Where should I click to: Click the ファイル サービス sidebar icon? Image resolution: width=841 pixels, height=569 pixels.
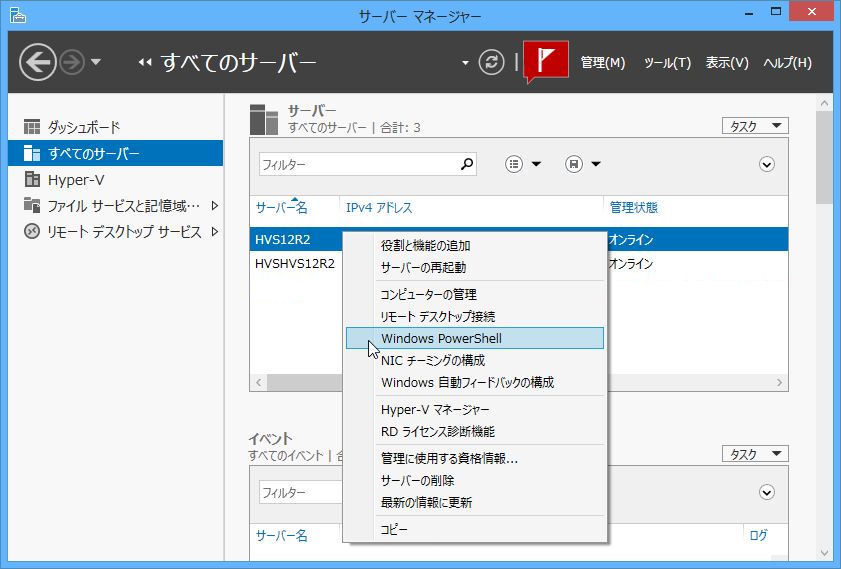(32, 205)
